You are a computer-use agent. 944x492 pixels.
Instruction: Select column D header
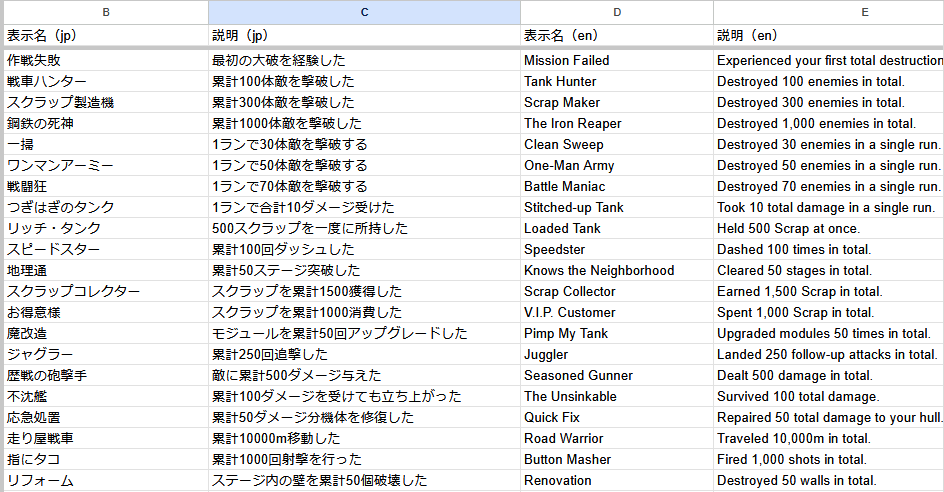[617, 12]
